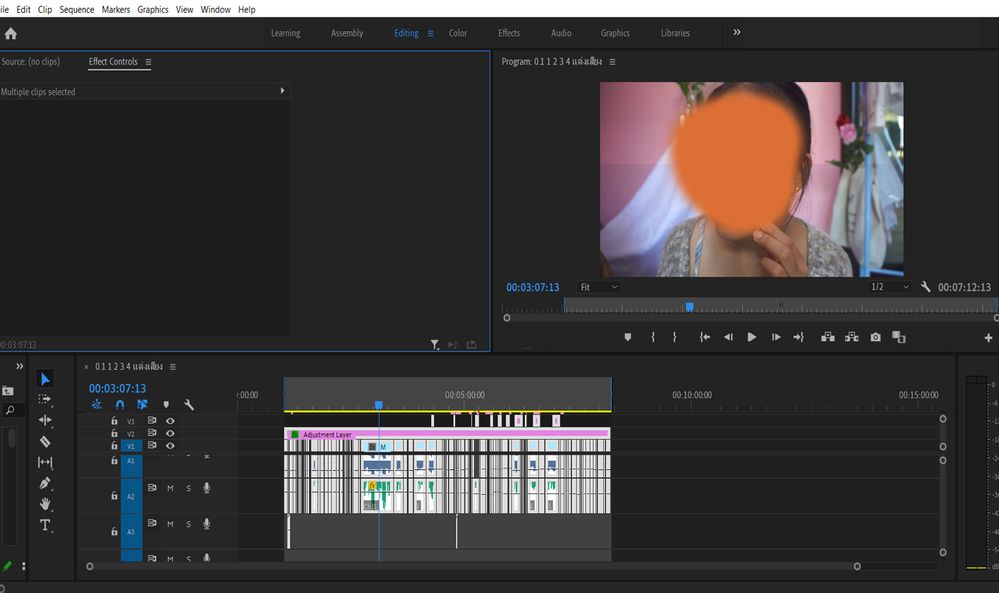Open the 1/2 playback resolution dropdown

pos(889,287)
